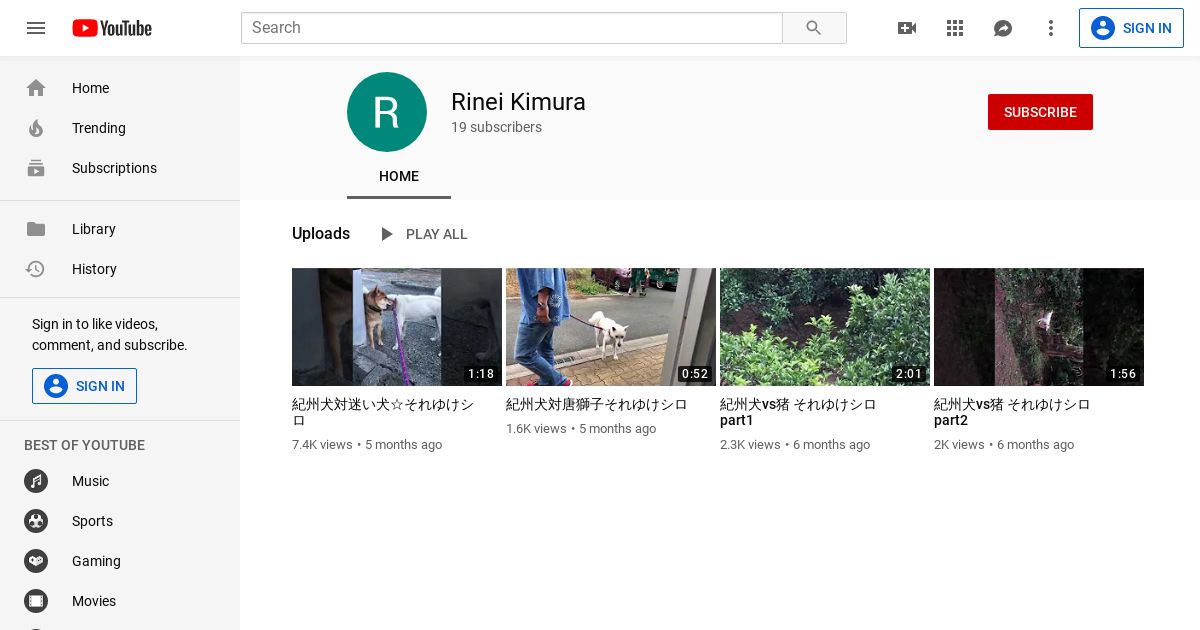Click title 紀州犬対唐獅子それゆけシロ
The width and height of the screenshot is (1200, 630).
click(x=597, y=405)
